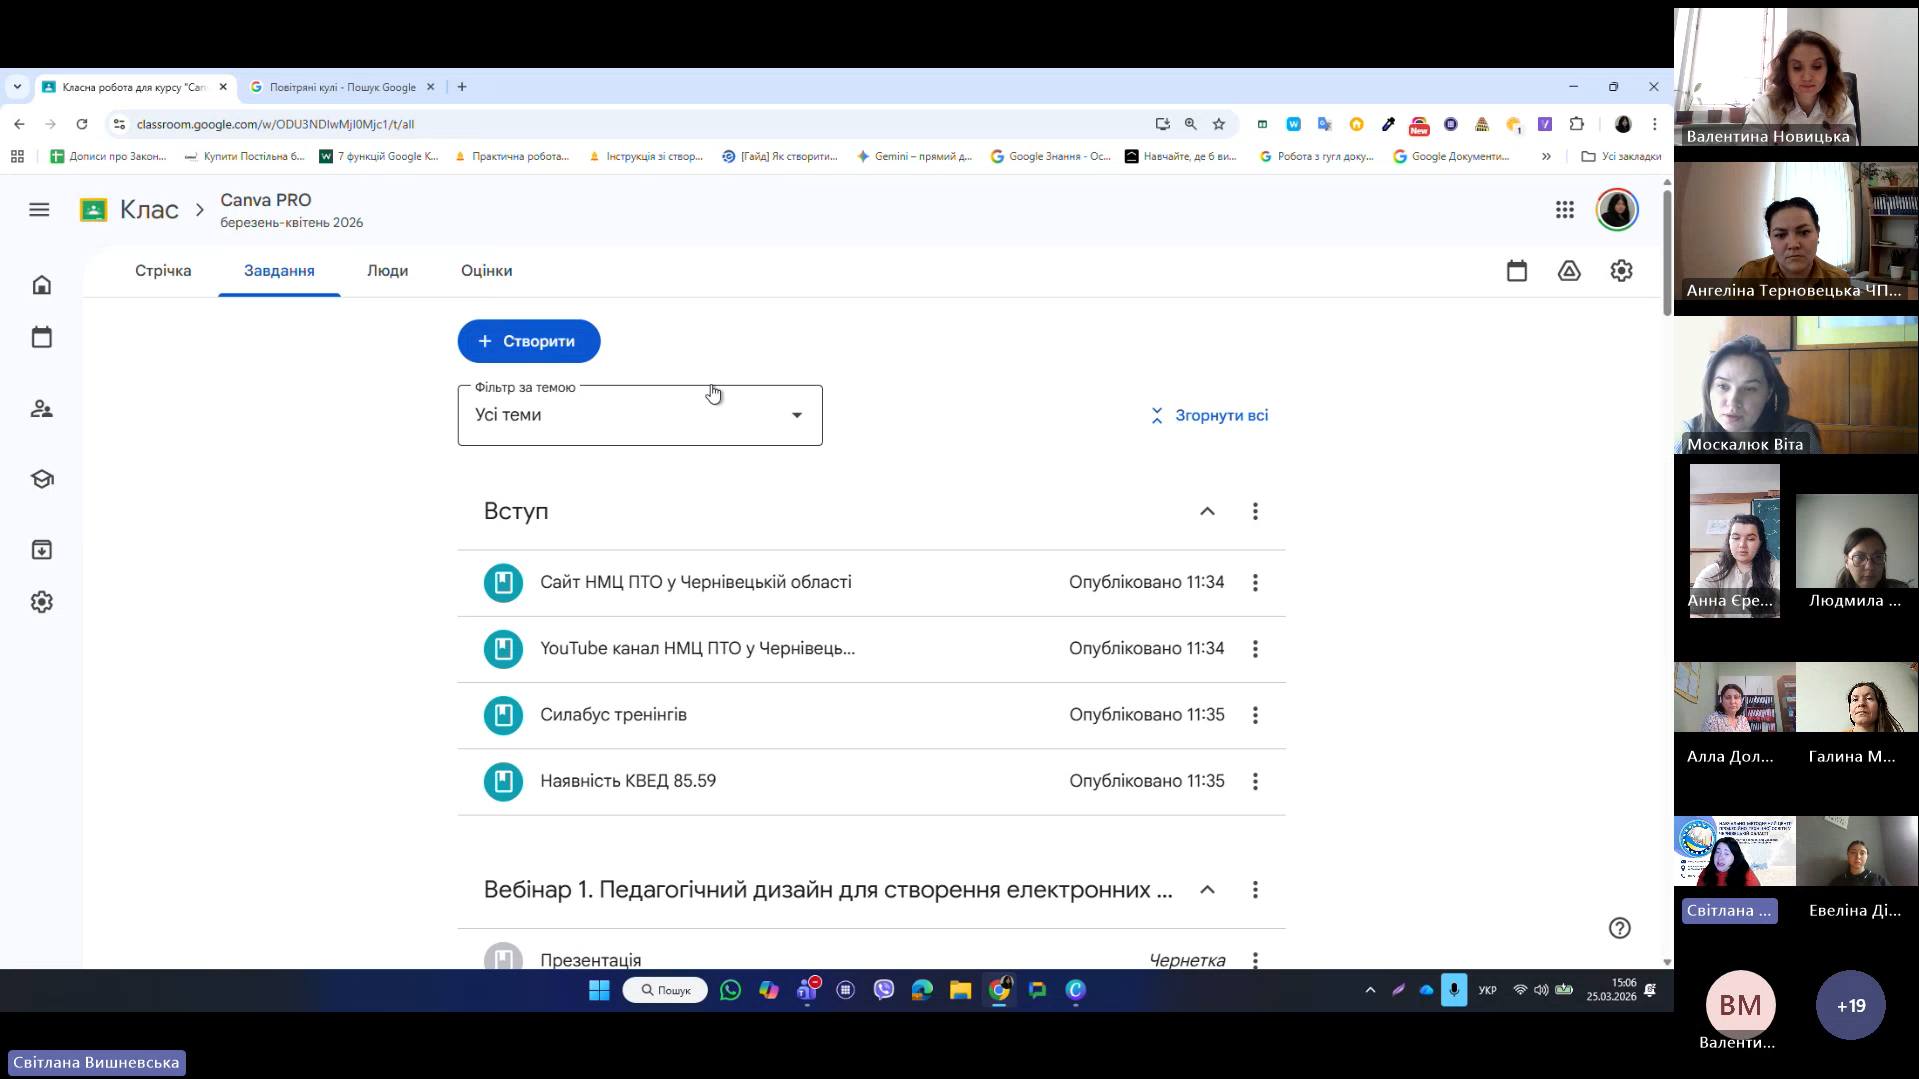This screenshot has height=1079, width=1919.
Task: Open archived classes icon in sidebar
Action: click(41, 550)
